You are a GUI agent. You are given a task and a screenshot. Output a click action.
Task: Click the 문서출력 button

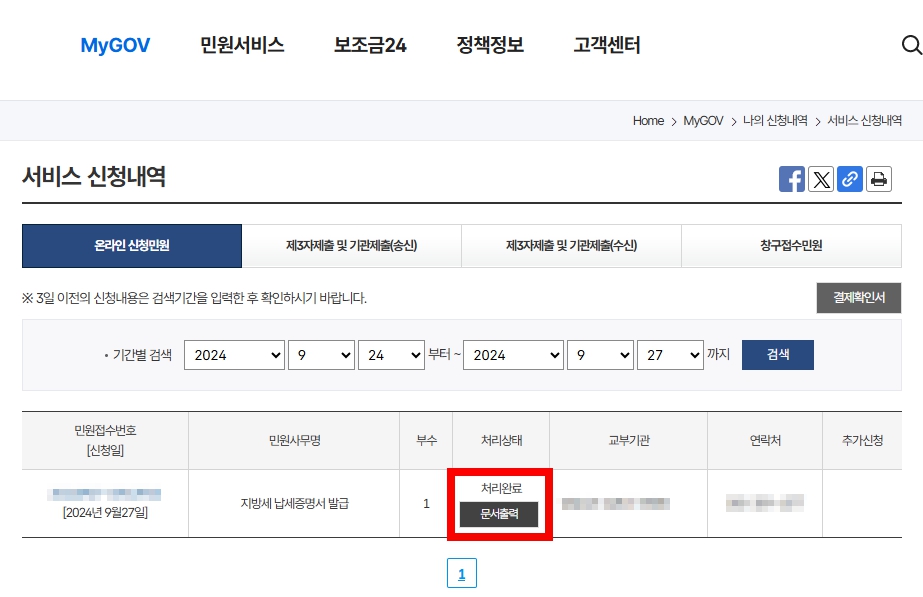[499, 514]
